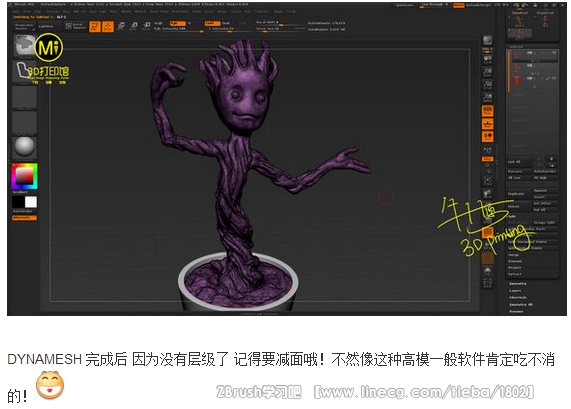Expand the Extract section
This screenshot has width=571, height=409.
pos(515,274)
